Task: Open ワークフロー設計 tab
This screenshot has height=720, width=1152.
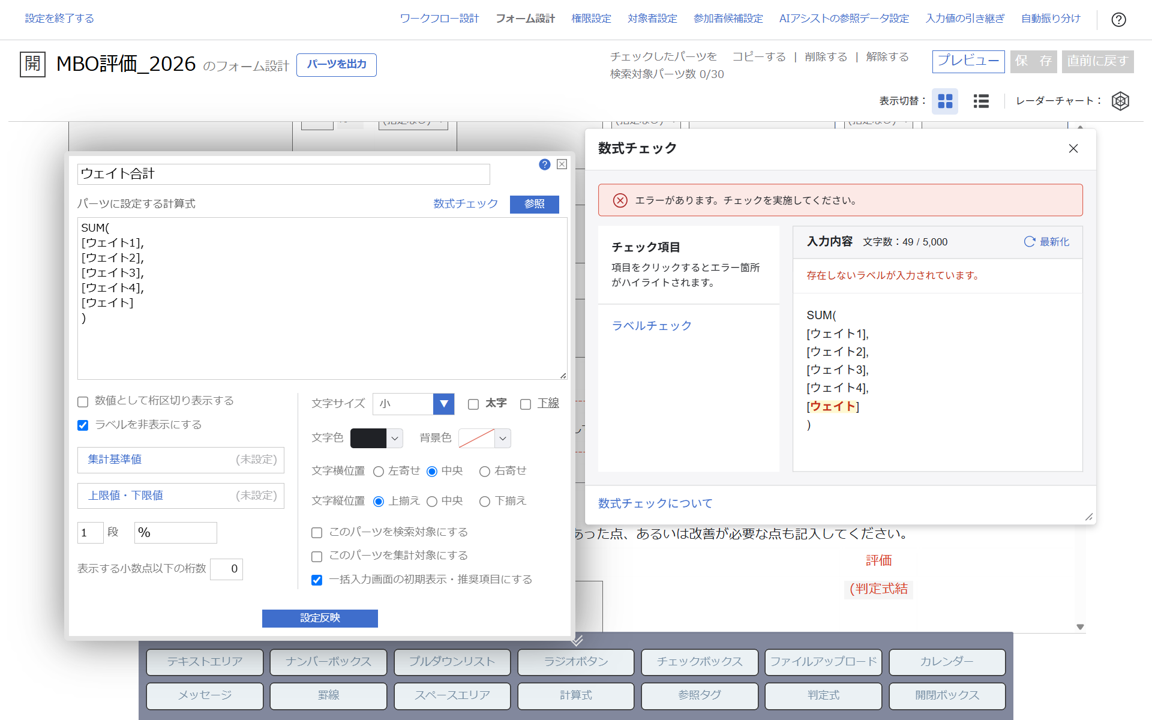Action: click(439, 18)
